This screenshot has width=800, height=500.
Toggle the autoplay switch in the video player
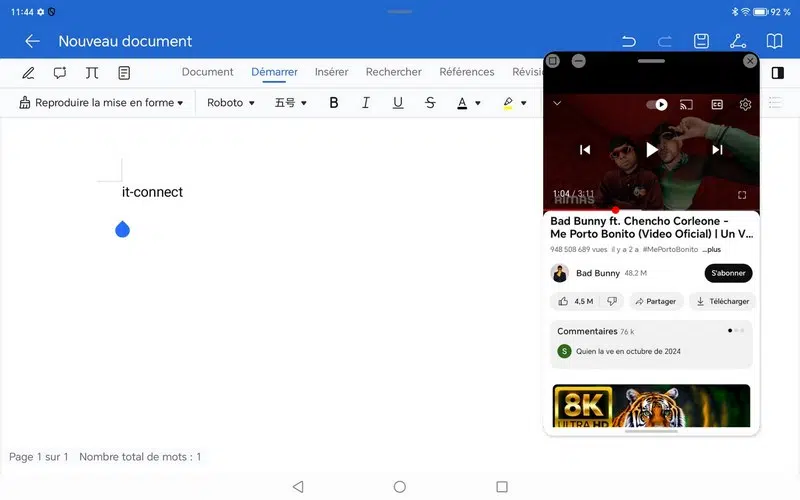(x=657, y=104)
